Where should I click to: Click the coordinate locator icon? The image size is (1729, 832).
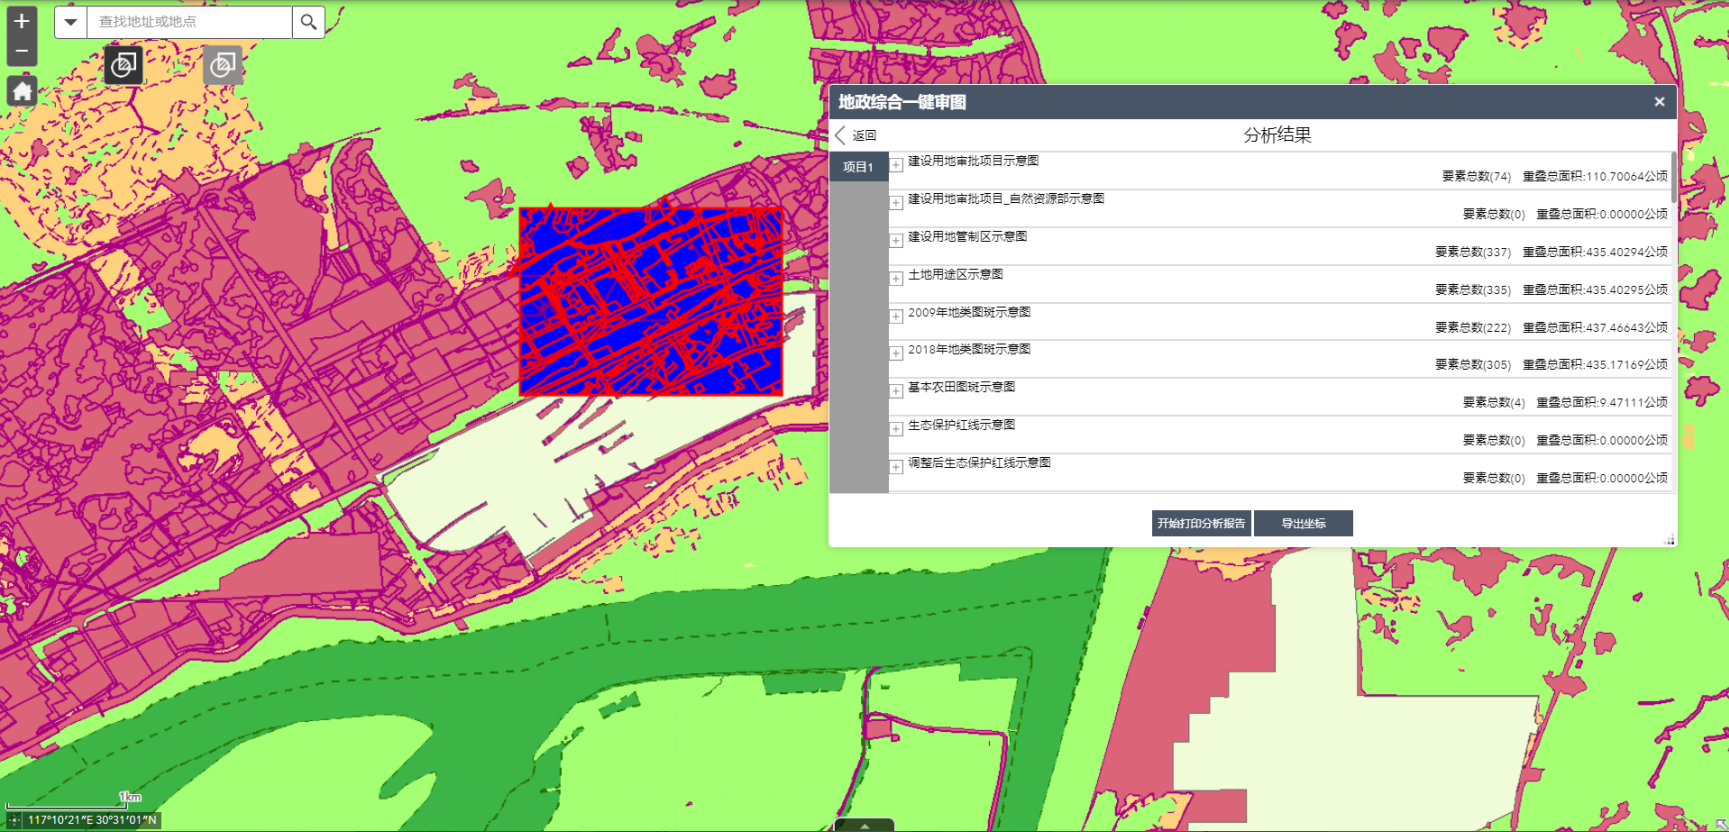[14, 820]
